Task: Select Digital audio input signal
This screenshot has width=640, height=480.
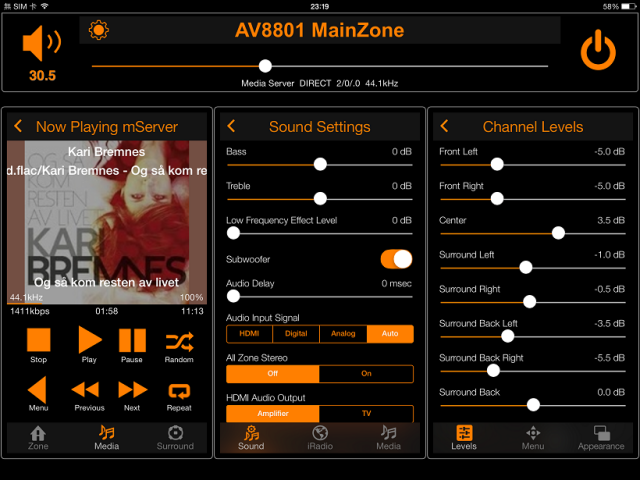Action: coord(296,334)
